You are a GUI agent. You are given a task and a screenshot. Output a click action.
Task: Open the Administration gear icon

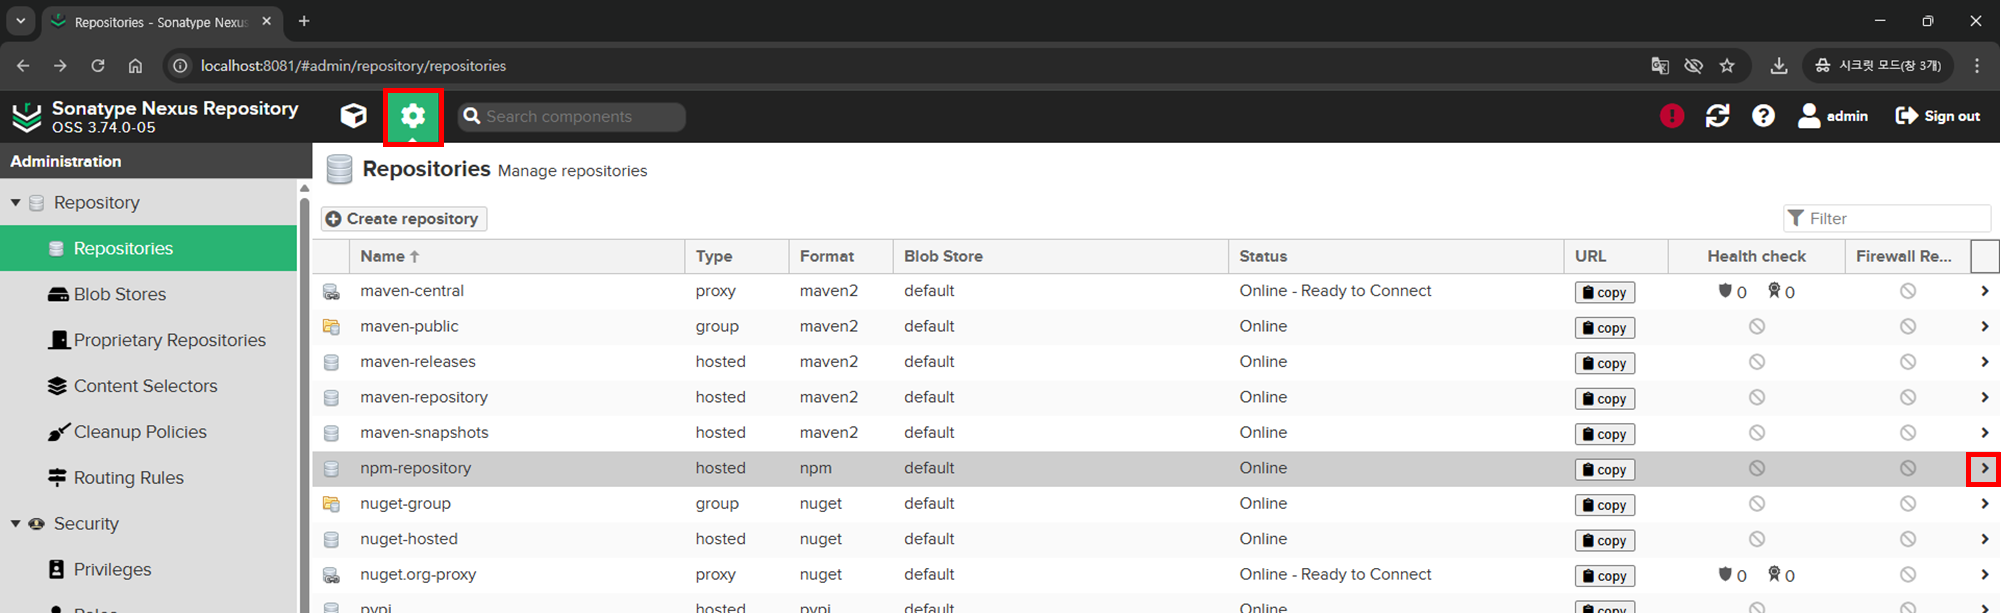pos(413,116)
